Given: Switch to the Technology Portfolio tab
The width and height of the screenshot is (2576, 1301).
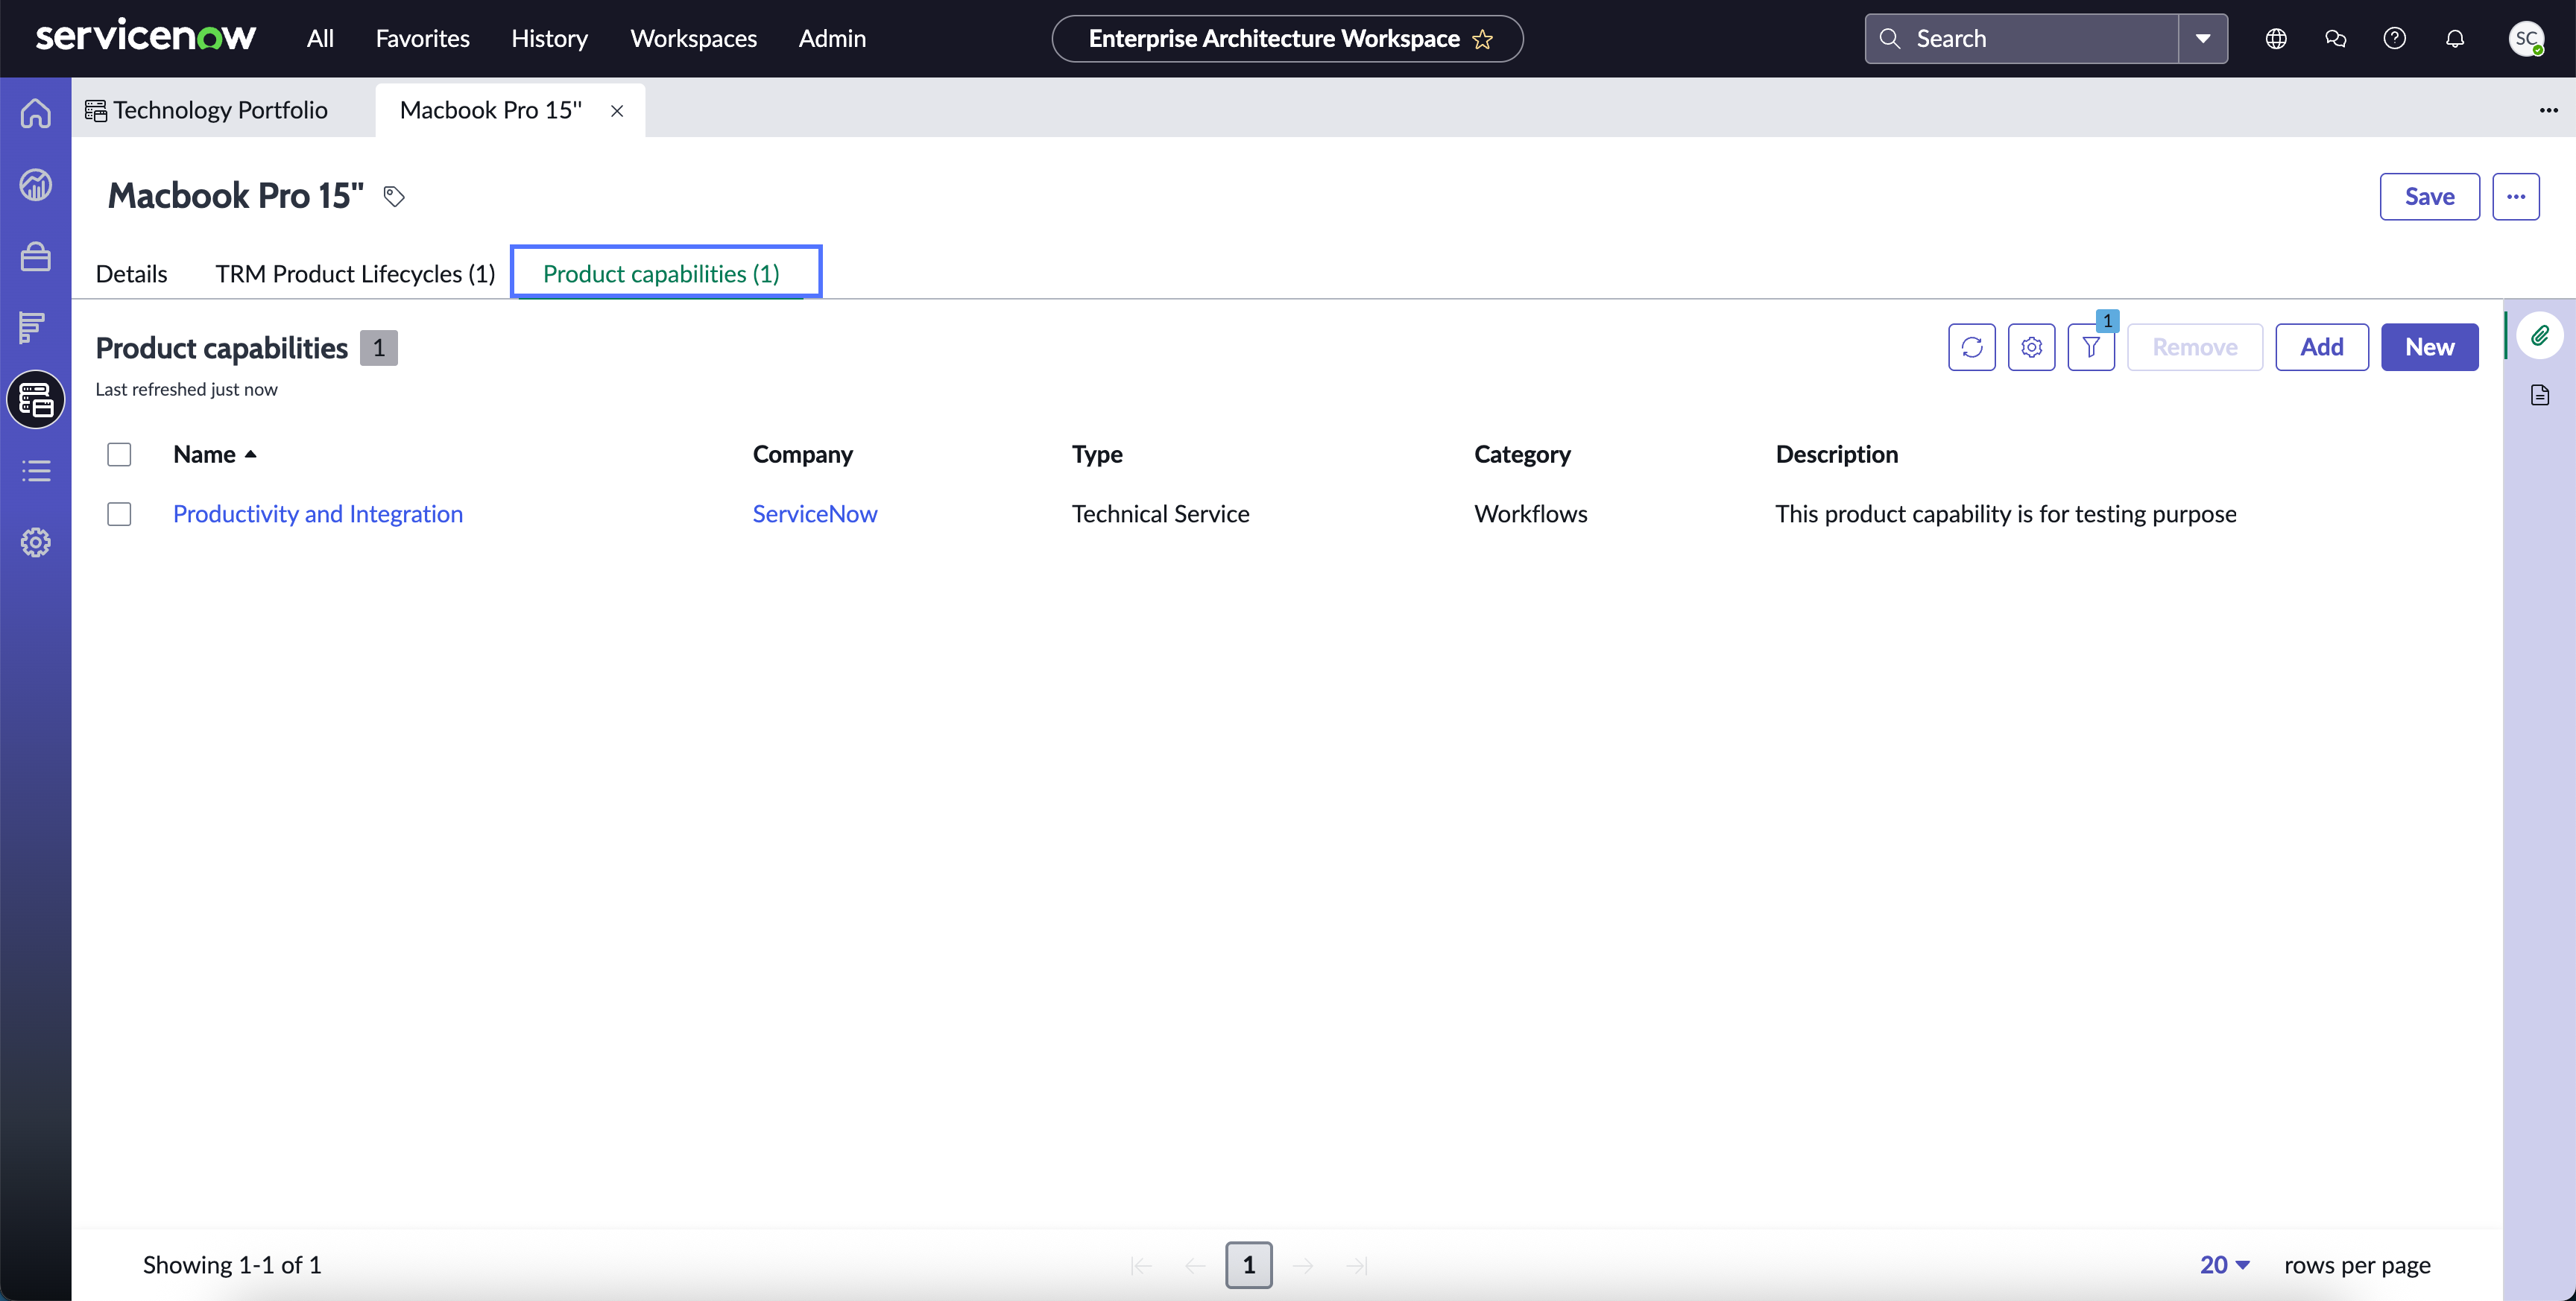Looking at the screenshot, I should click(207, 110).
